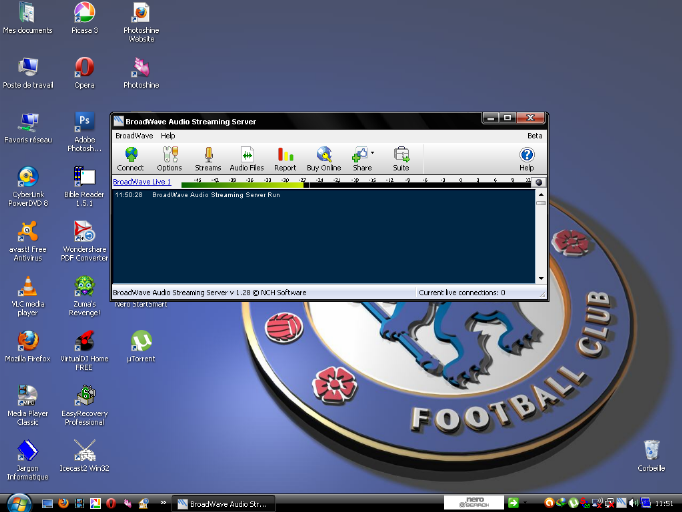The width and height of the screenshot is (682, 512).
Task: Select BroadWave Audio Streaming taskbar button
Action: point(223,503)
